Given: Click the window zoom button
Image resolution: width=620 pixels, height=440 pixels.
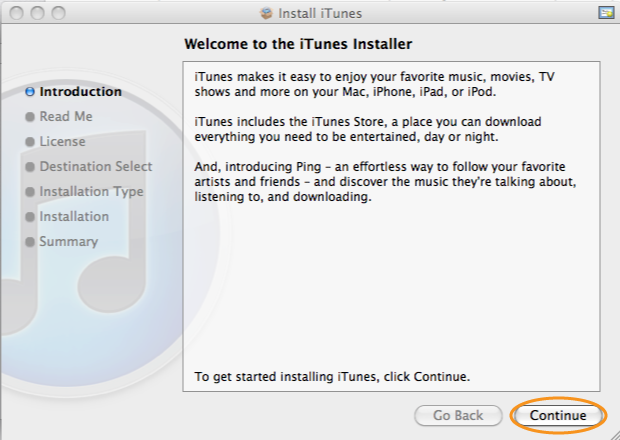Looking at the screenshot, I should [x=59, y=13].
